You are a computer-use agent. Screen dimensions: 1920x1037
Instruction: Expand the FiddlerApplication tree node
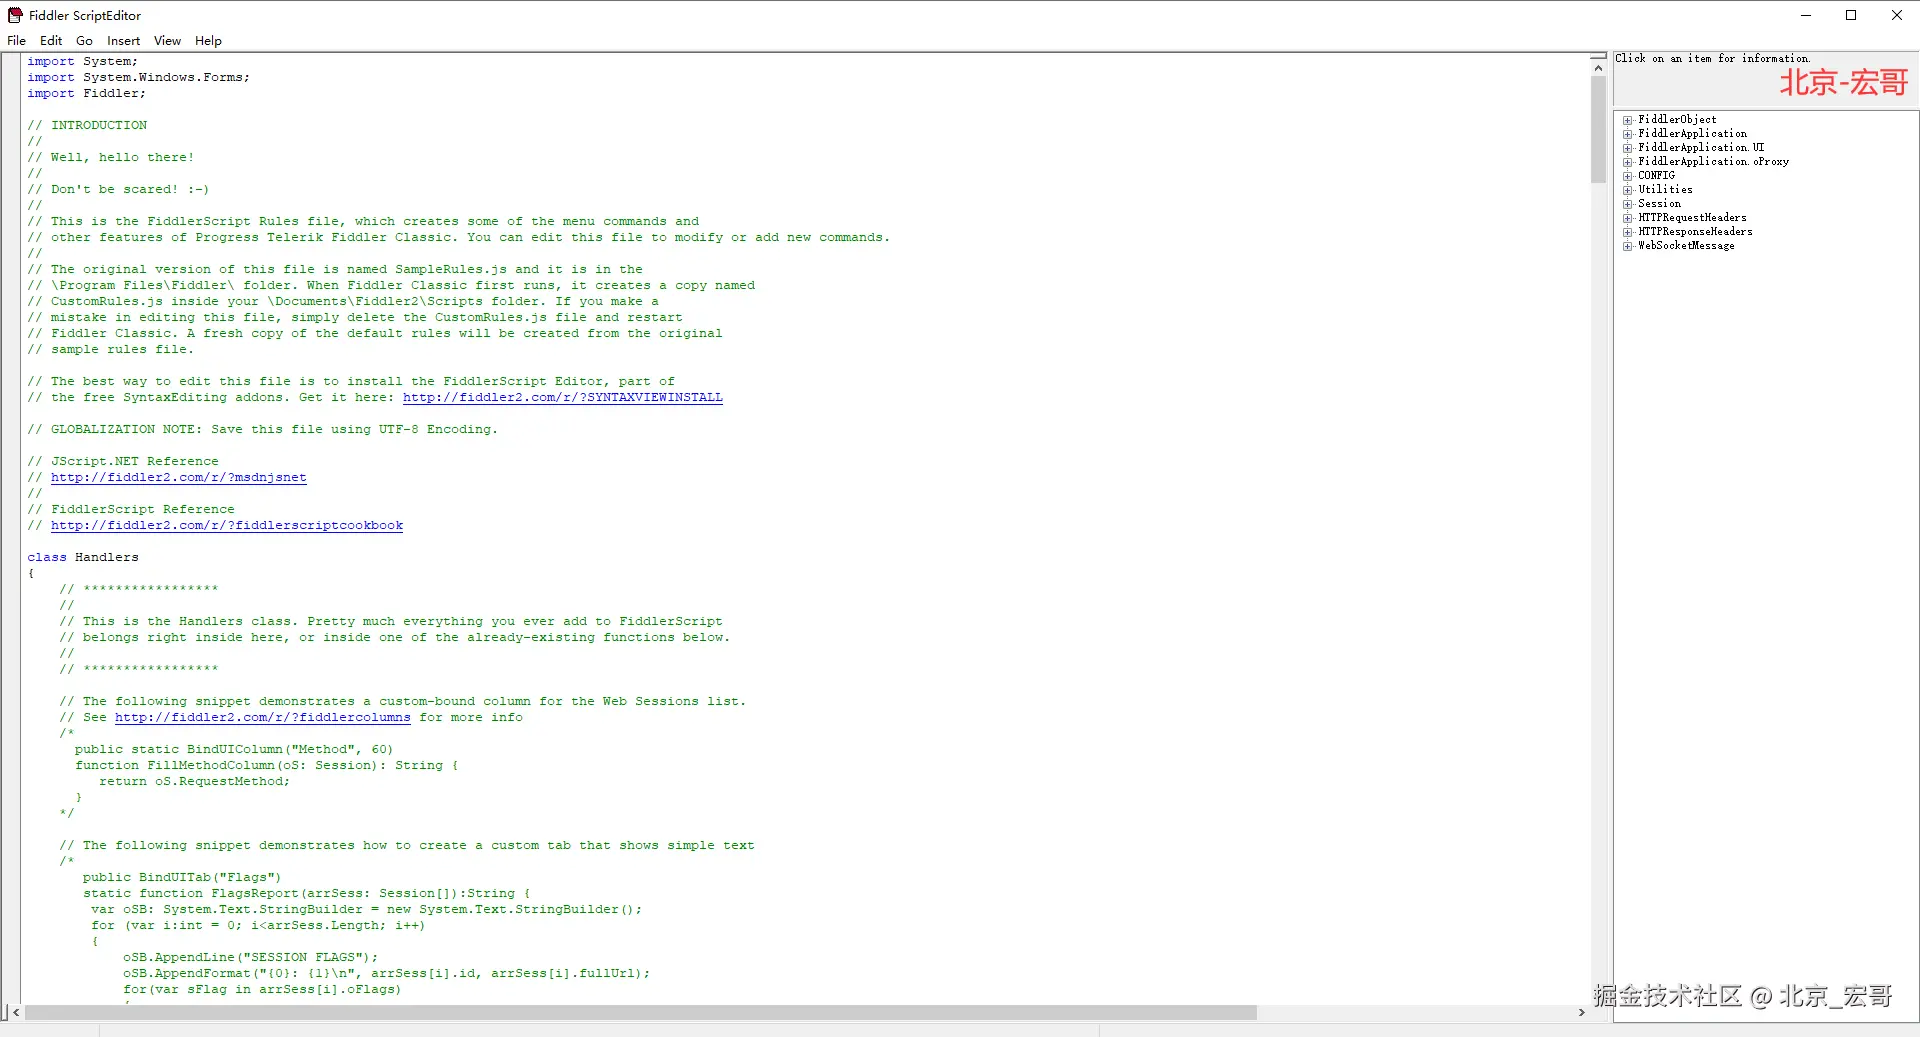click(x=1628, y=134)
